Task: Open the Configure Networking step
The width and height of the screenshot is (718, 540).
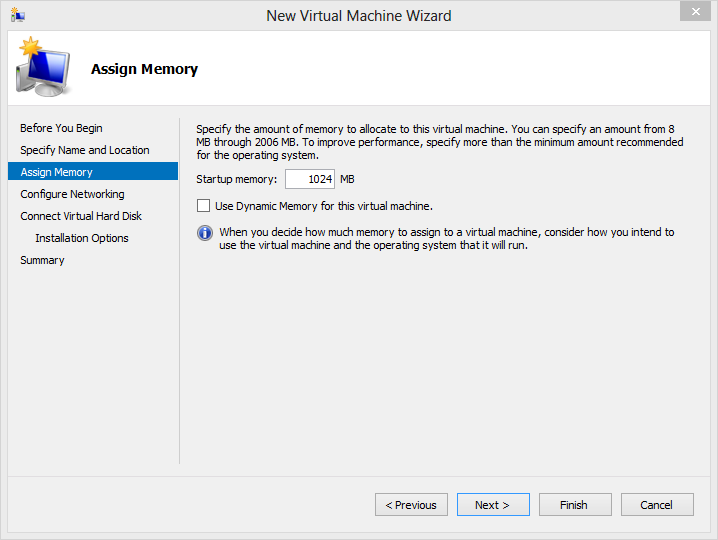Action: (72, 194)
